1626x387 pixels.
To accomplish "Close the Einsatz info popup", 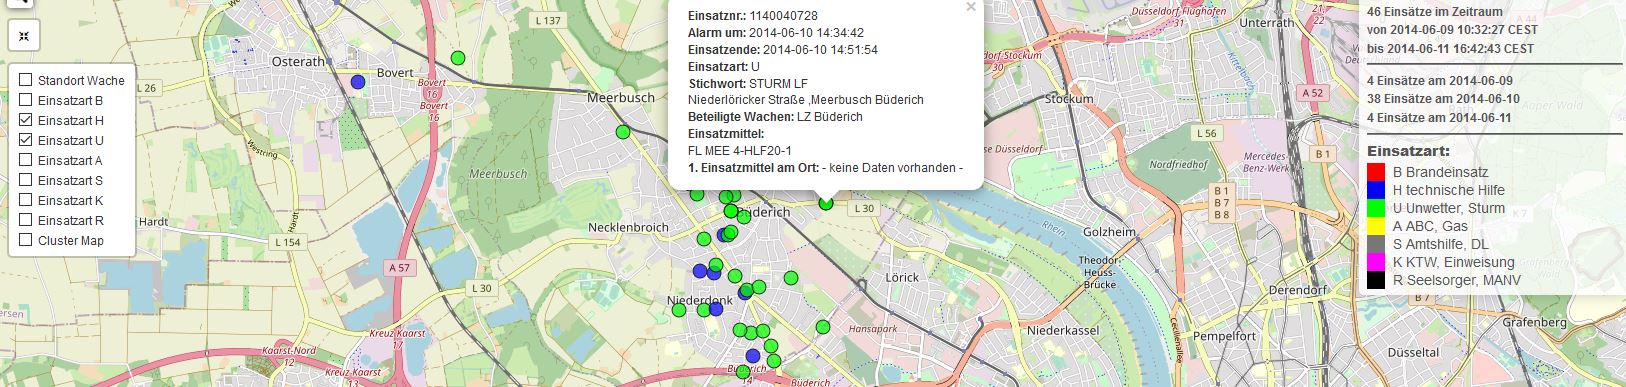I will [970, 7].
